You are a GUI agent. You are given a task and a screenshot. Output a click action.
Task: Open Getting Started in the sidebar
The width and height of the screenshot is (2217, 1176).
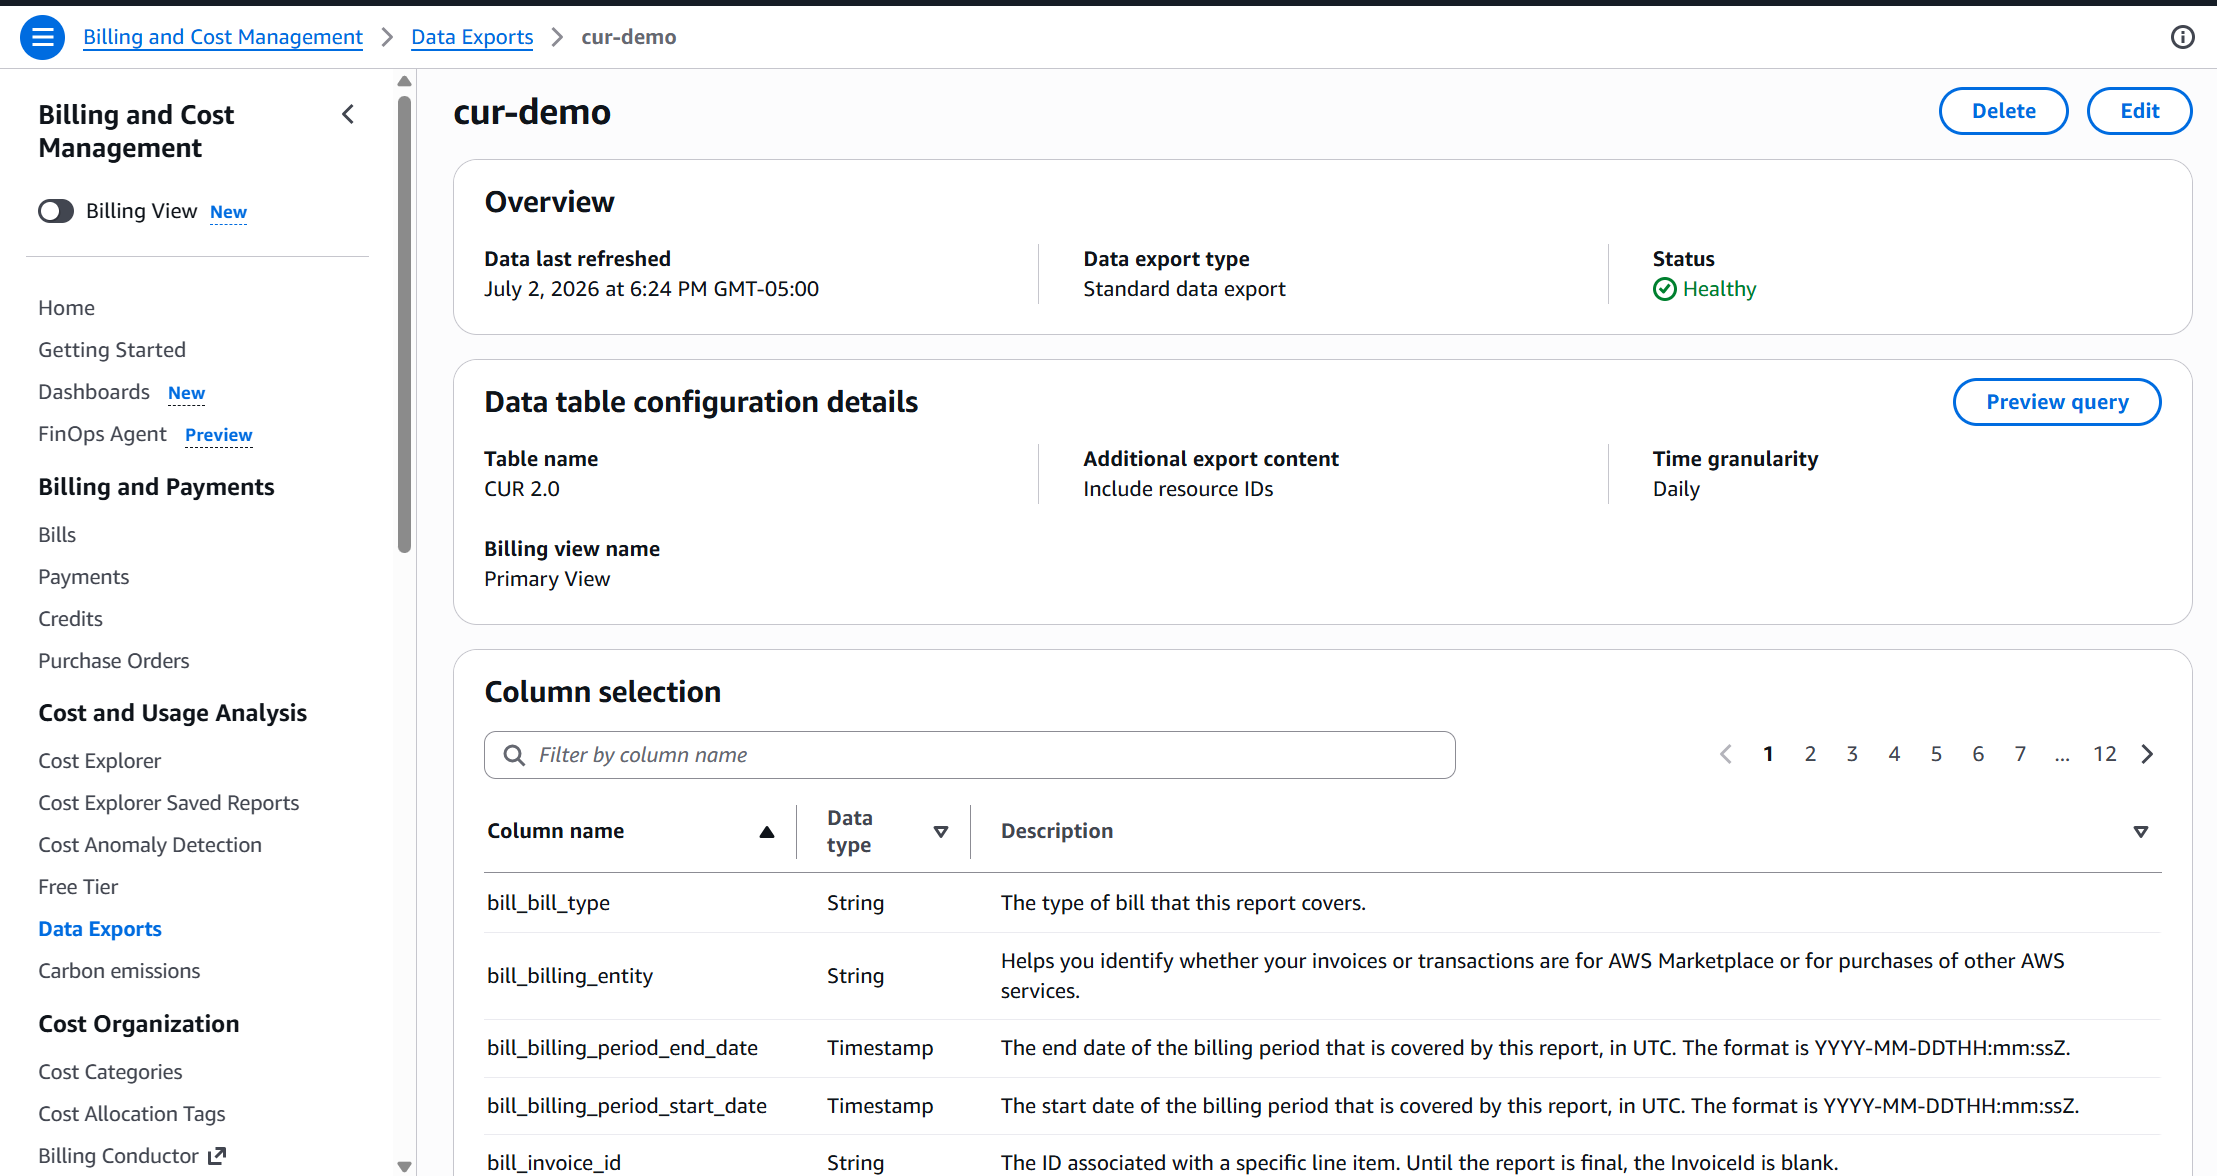pos(112,350)
